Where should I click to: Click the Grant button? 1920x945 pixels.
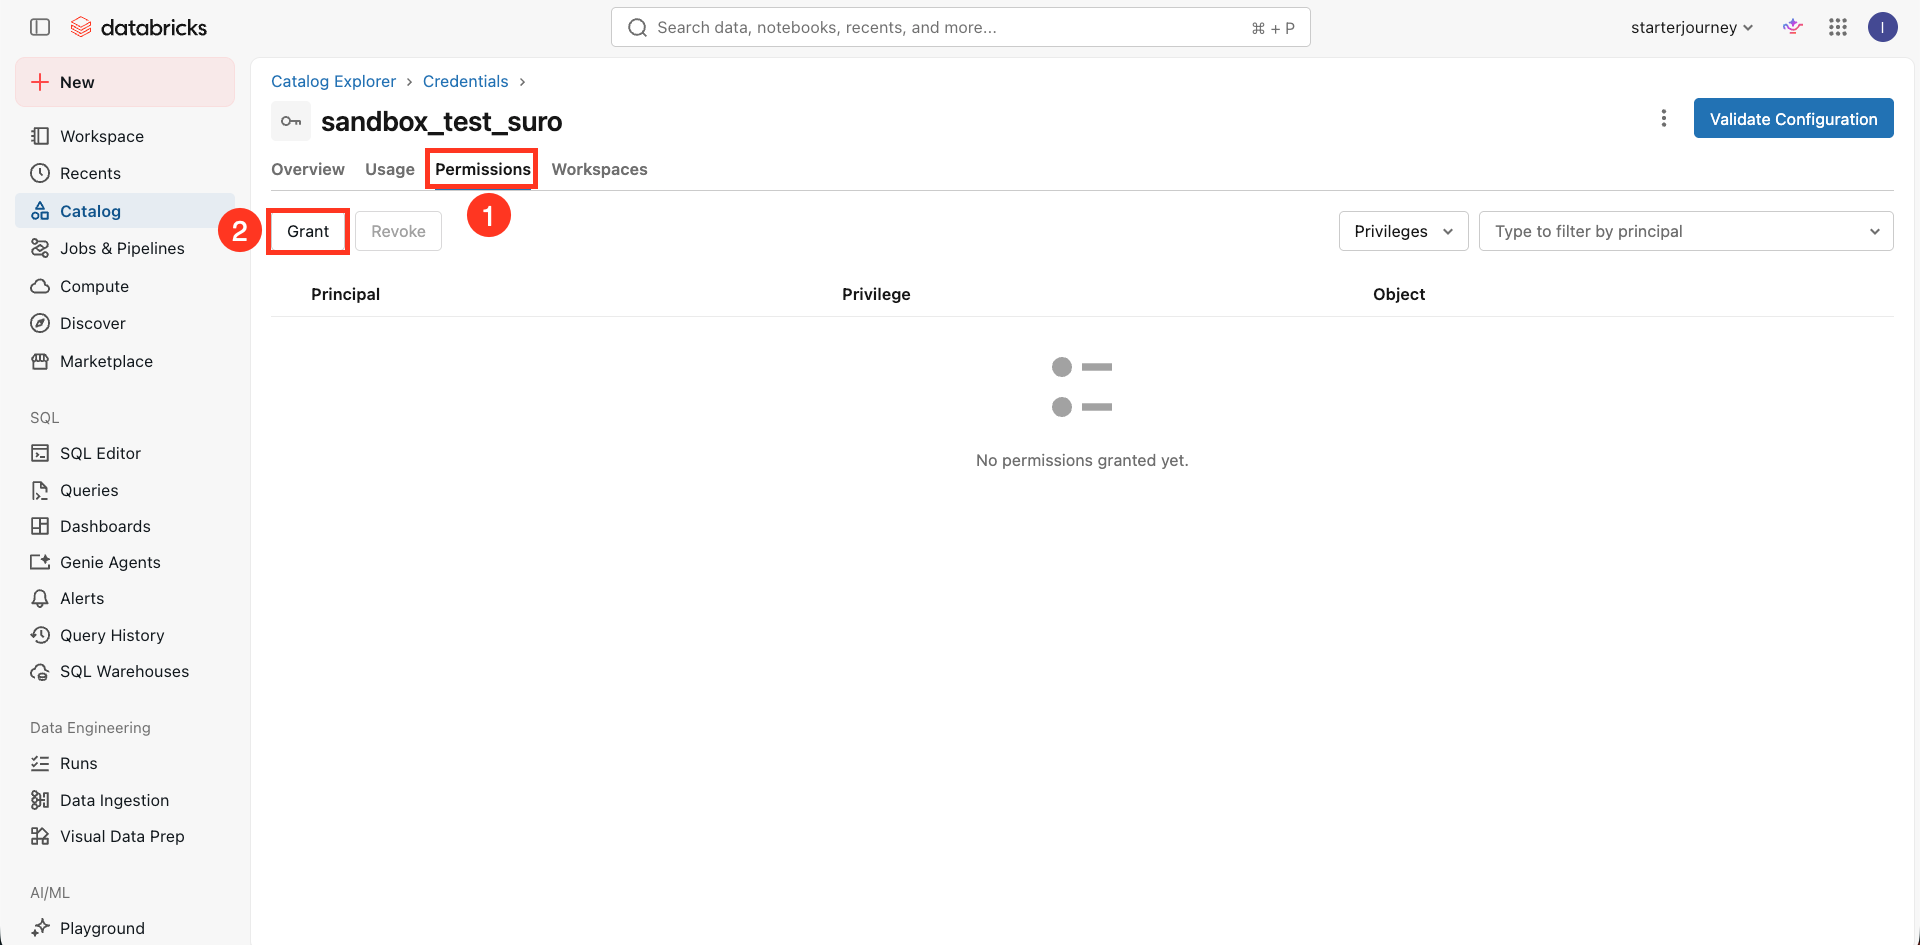click(308, 231)
